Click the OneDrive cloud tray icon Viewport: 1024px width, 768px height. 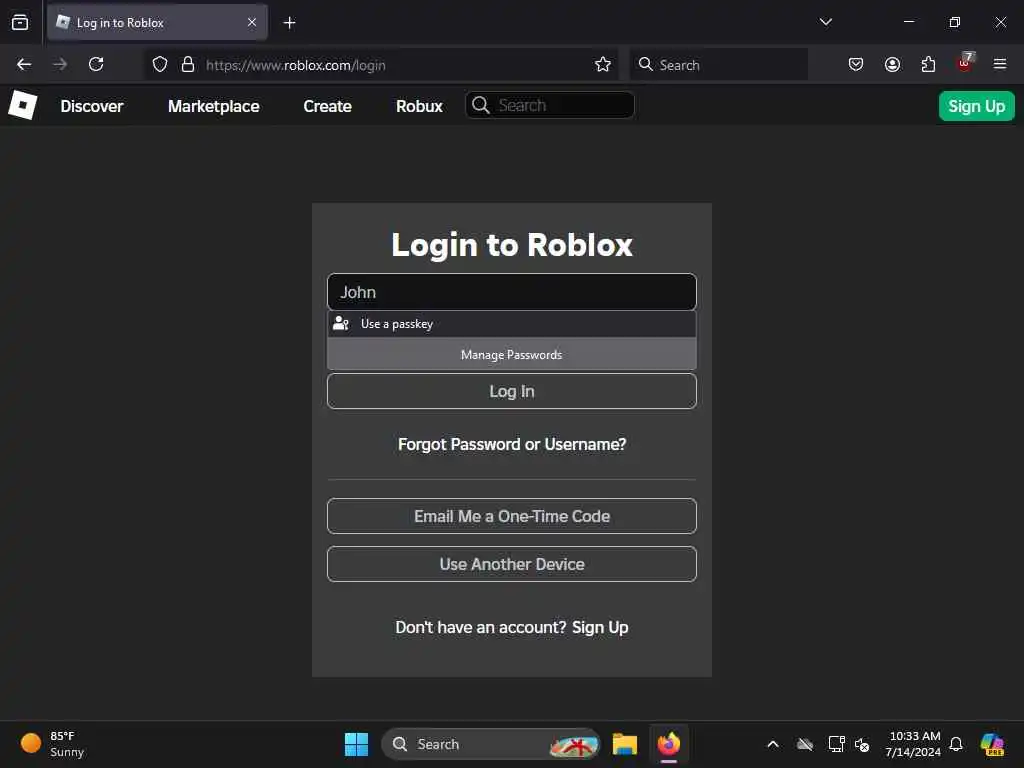pos(805,744)
